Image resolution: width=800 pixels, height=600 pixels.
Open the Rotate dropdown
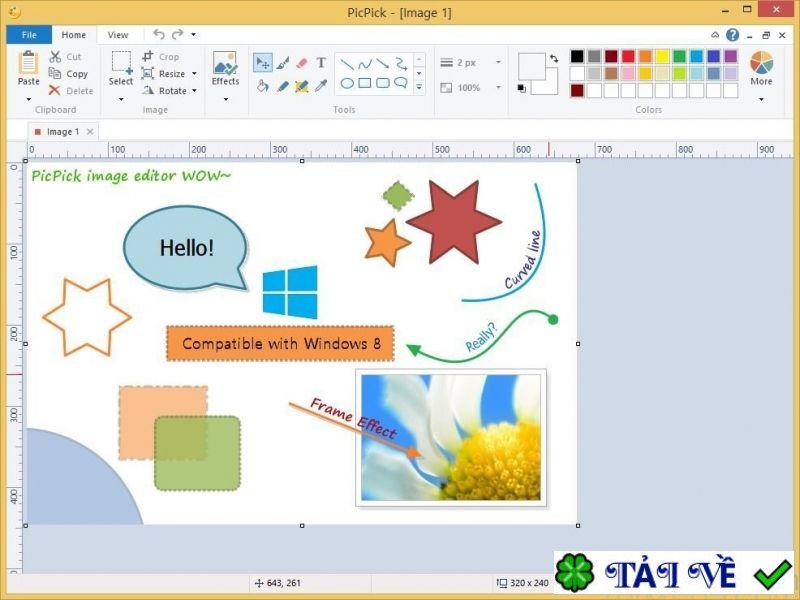[195, 91]
